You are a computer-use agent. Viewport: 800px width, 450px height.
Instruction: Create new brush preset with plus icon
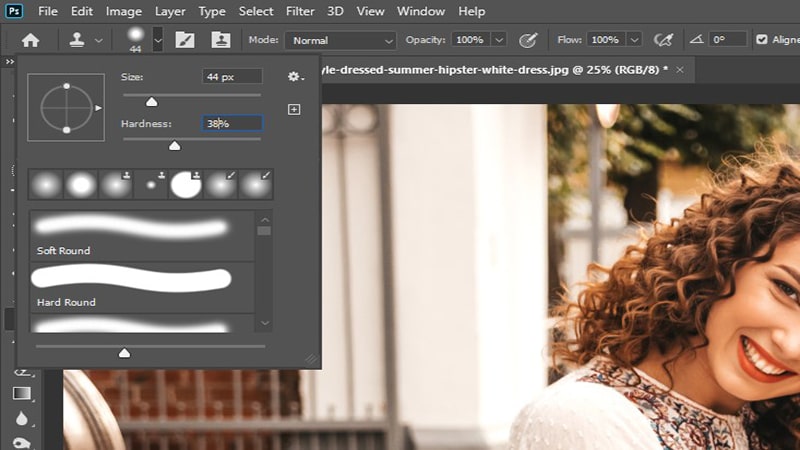coord(294,109)
